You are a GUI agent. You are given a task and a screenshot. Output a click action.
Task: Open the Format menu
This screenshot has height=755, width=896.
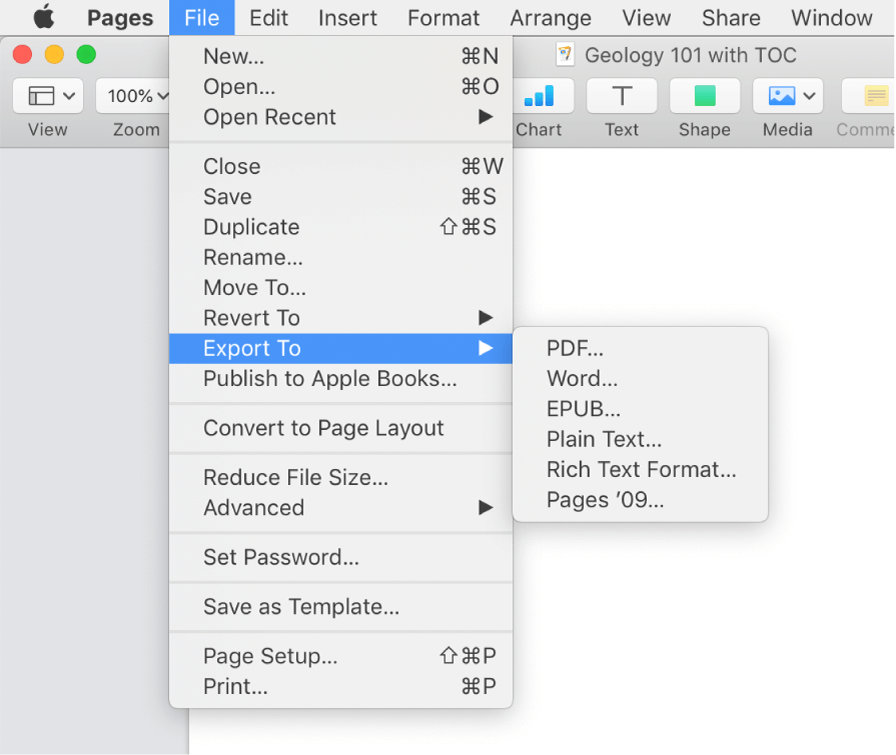pyautogui.click(x=444, y=17)
